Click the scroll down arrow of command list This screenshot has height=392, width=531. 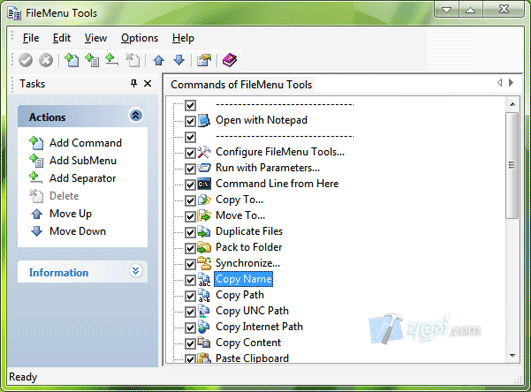[512, 355]
